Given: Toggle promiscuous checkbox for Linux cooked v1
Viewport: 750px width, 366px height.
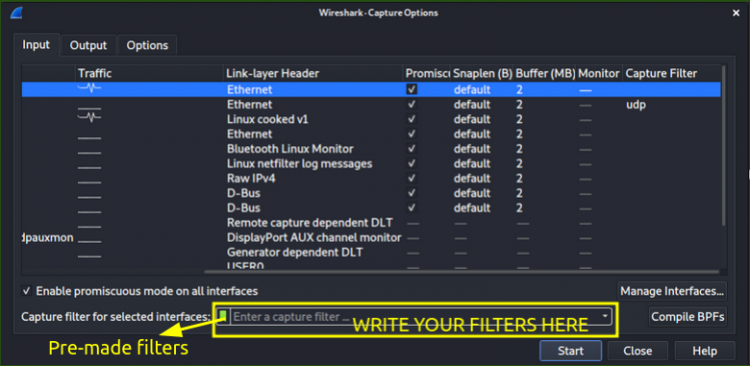Looking at the screenshot, I should click(x=412, y=119).
